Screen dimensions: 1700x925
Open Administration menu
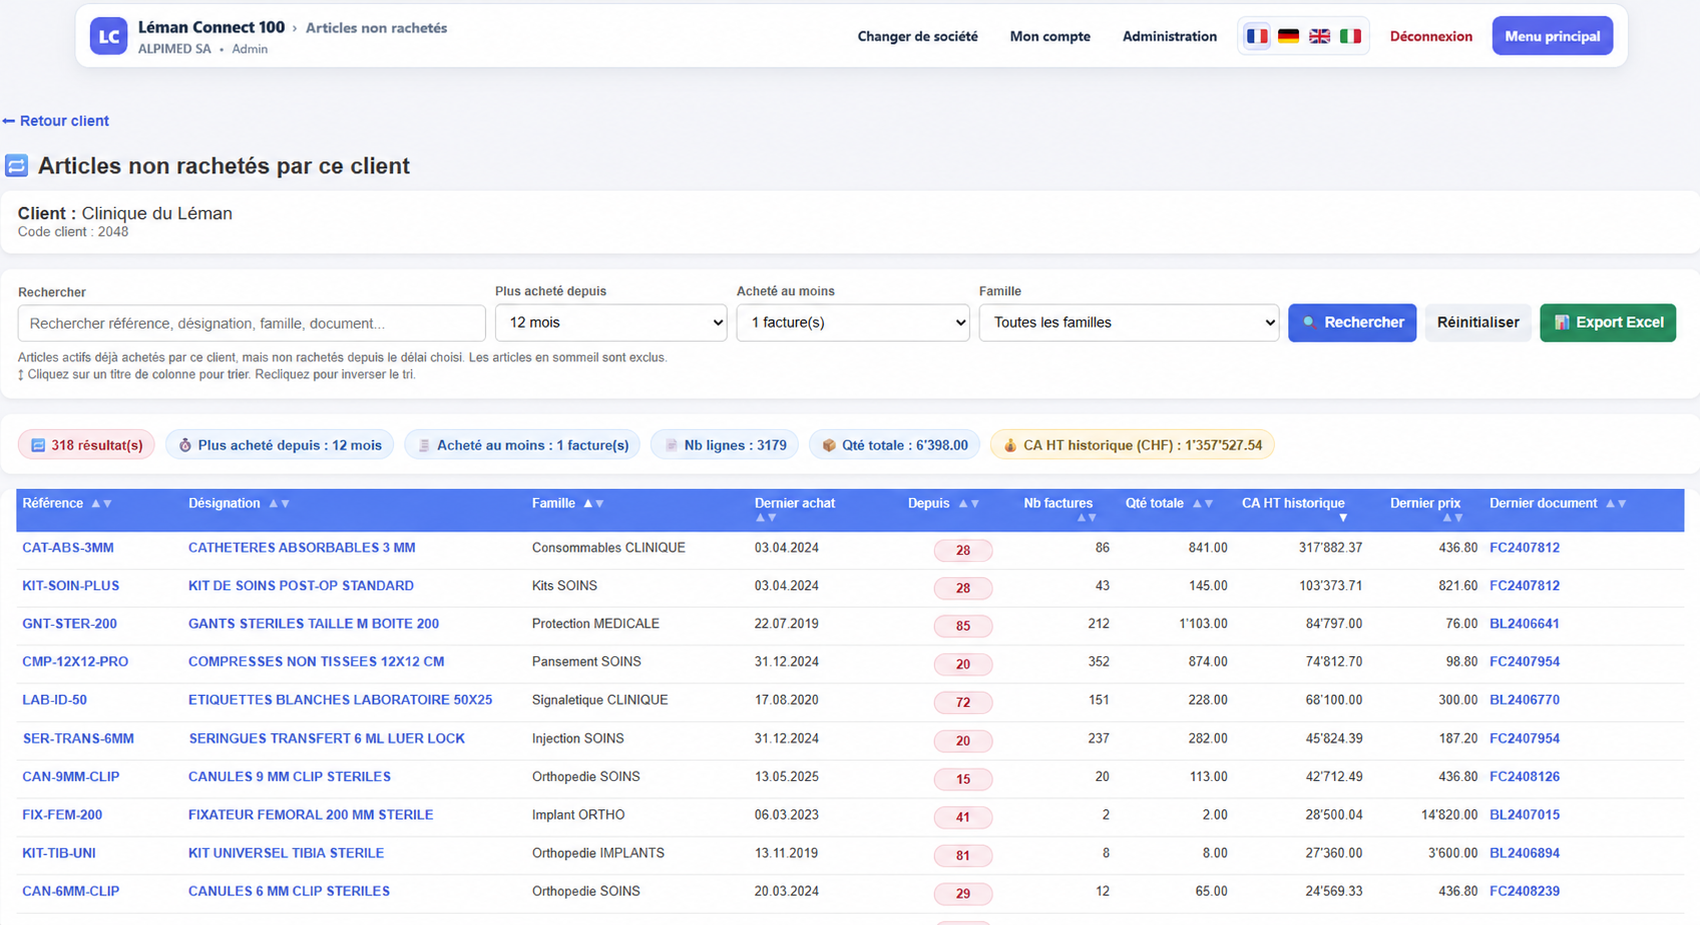[1169, 36]
